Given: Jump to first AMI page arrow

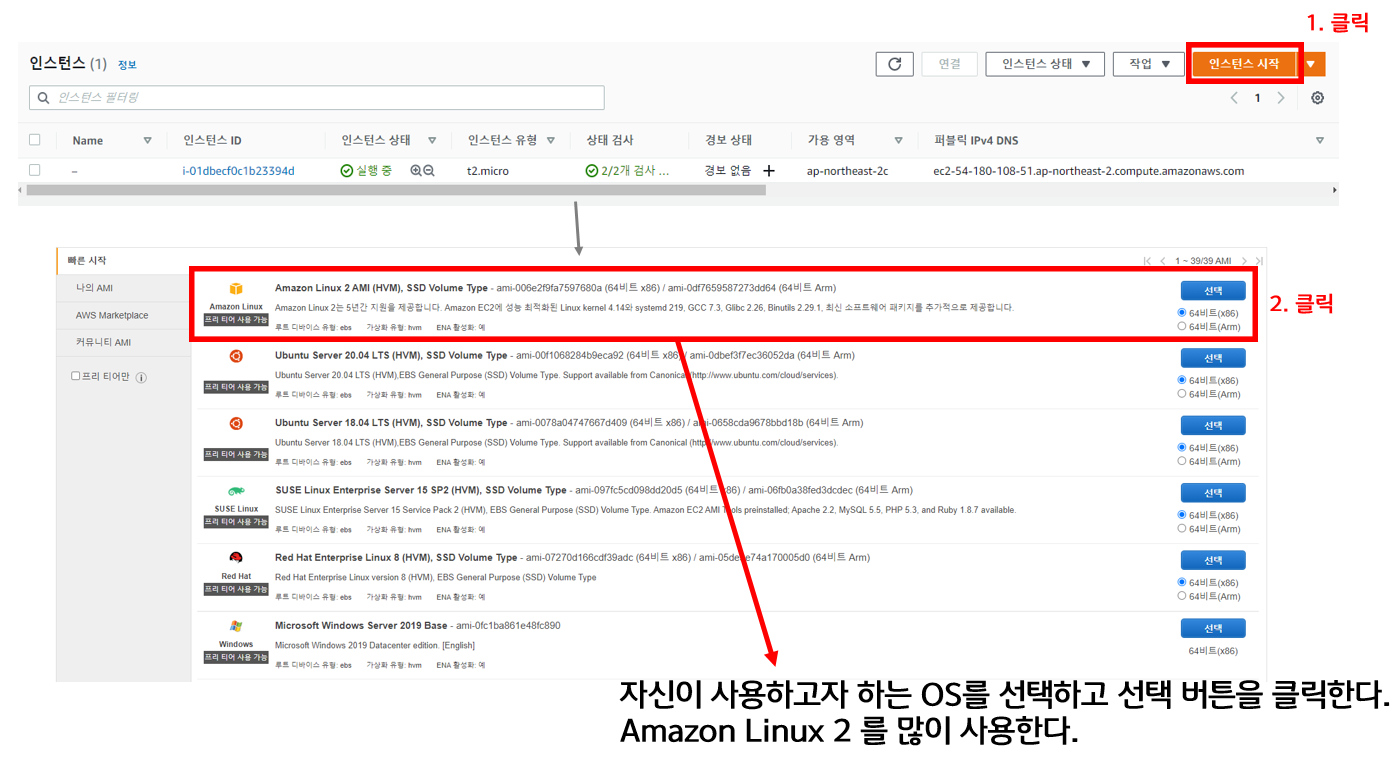Looking at the screenshot, I should [1148, 261].
